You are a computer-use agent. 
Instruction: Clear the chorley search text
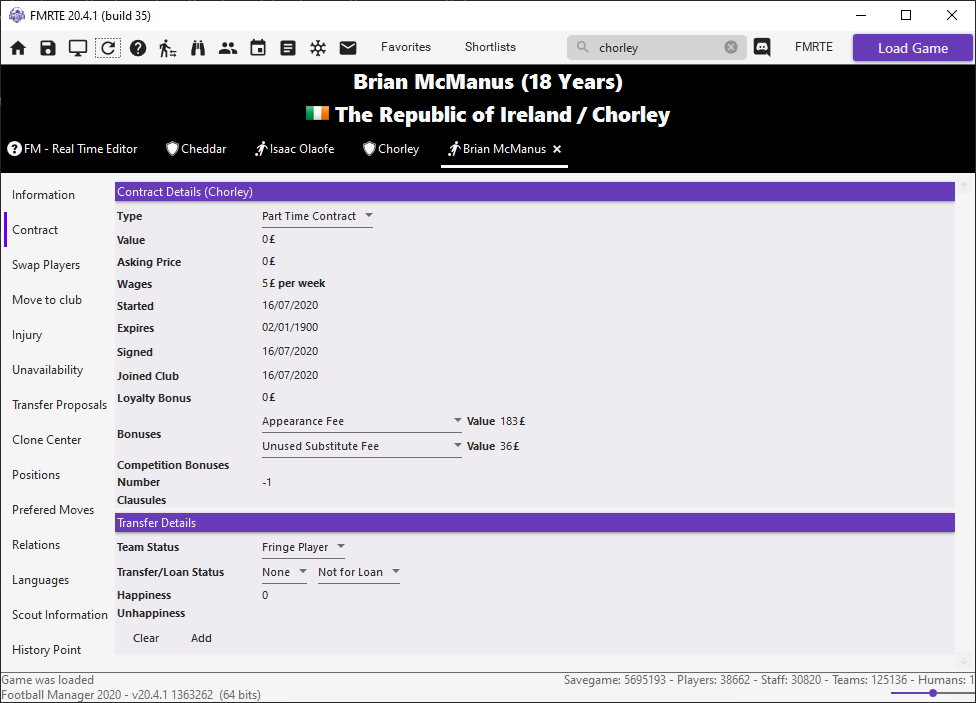(731, 47)
